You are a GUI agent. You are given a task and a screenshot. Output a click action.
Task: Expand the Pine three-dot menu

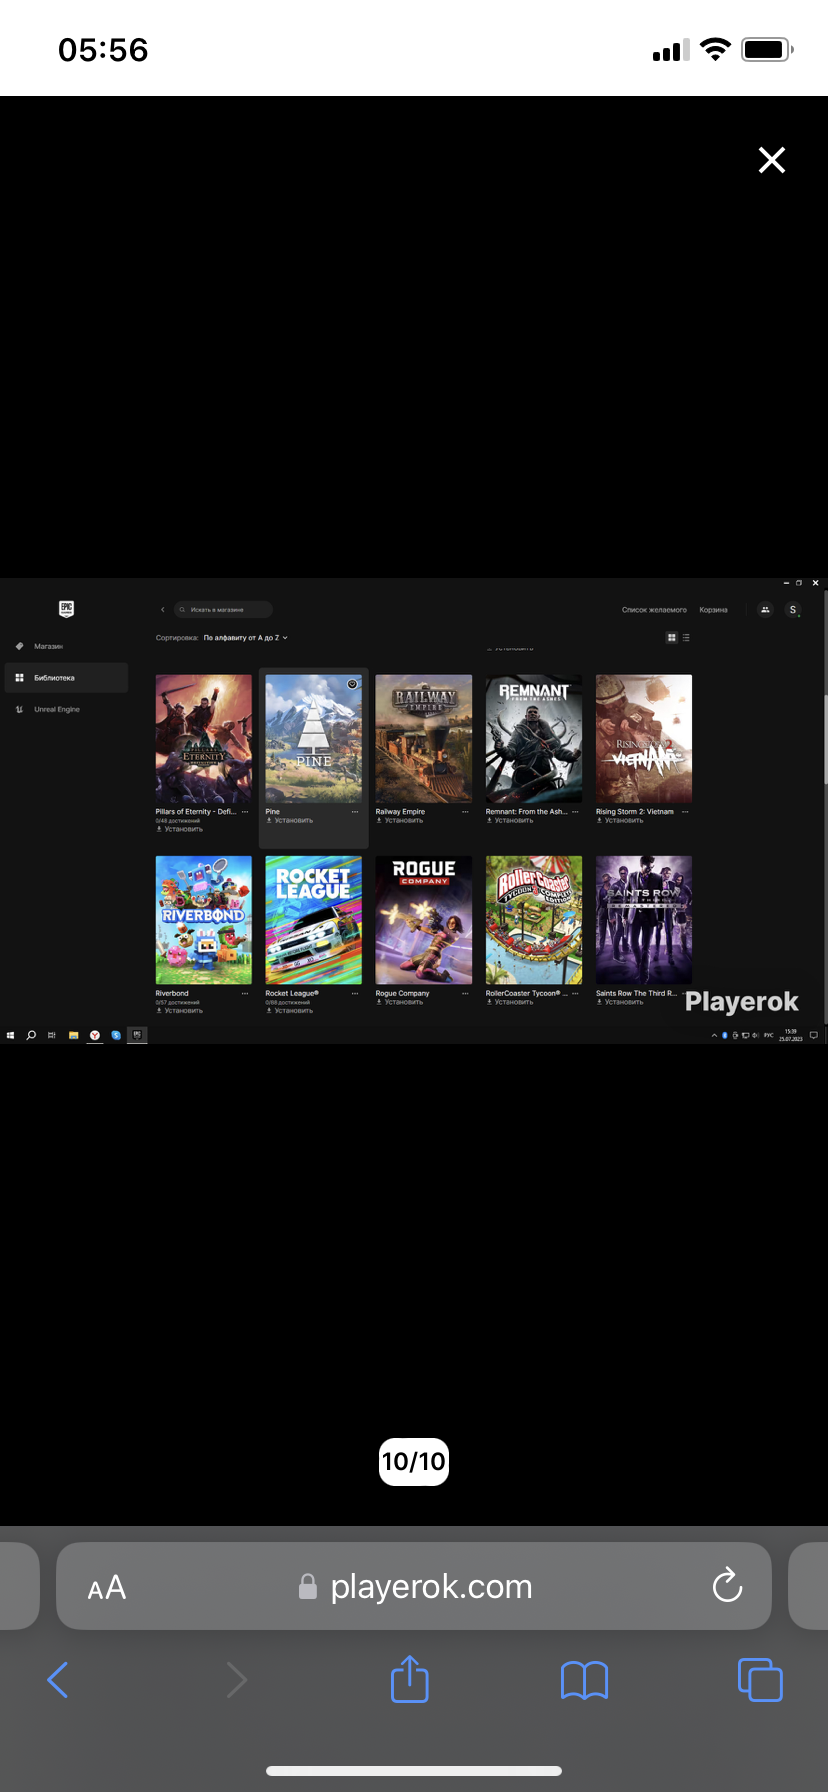355,812
